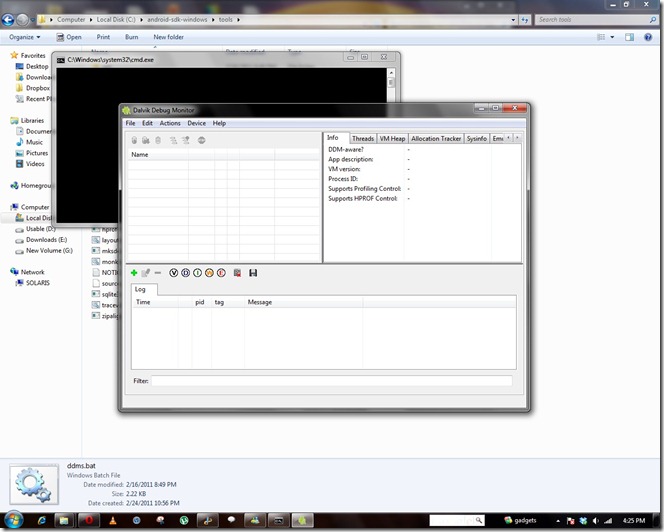Toggle Verbose log level V icon
Screen dimensions: 664x532
click(x=173, y=273)
